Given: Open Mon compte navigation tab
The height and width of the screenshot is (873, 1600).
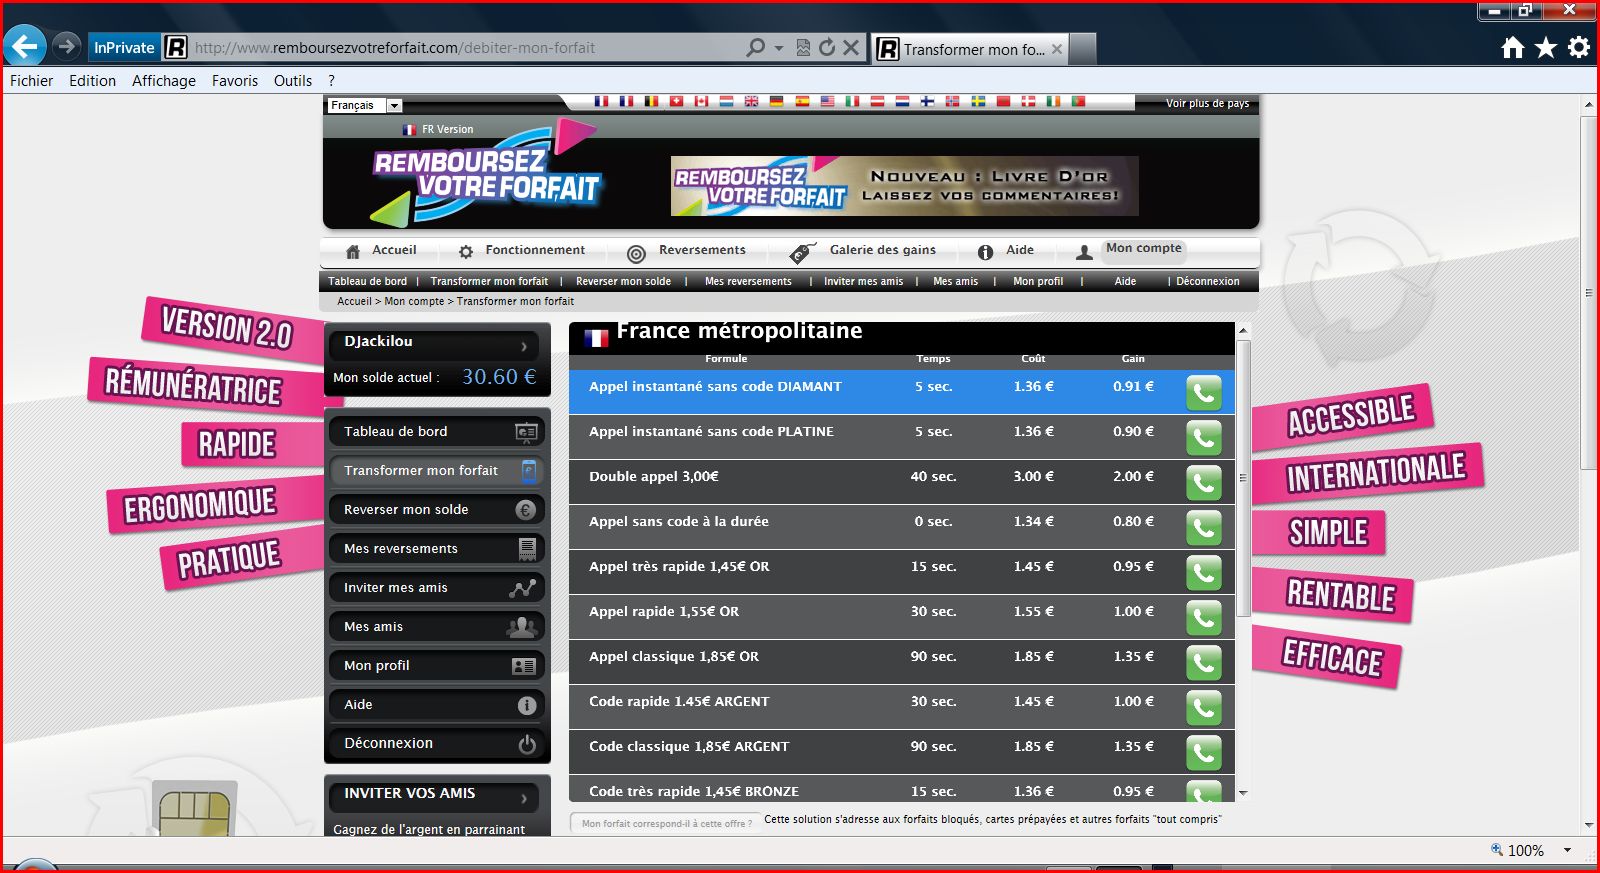Looking at the screenshot, I should point(1143,248).
